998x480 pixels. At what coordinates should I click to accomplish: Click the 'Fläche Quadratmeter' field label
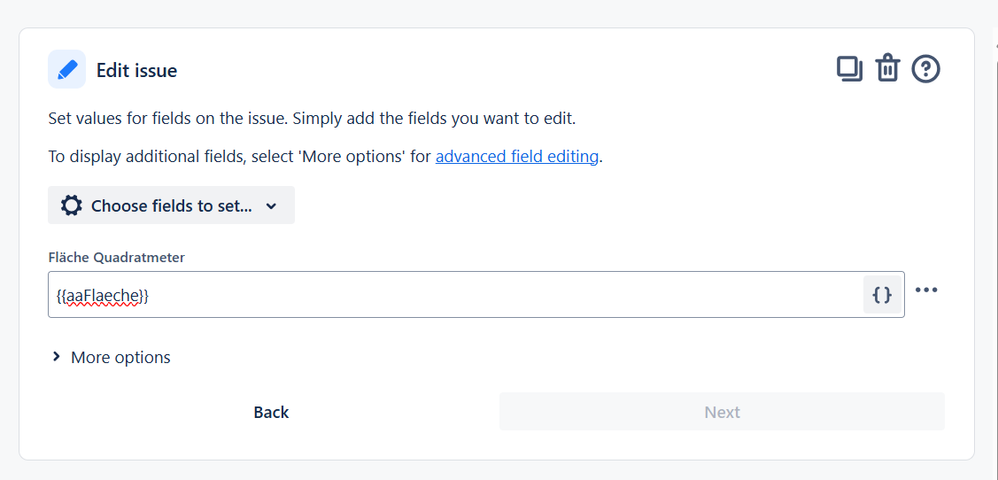coord(116,257)
